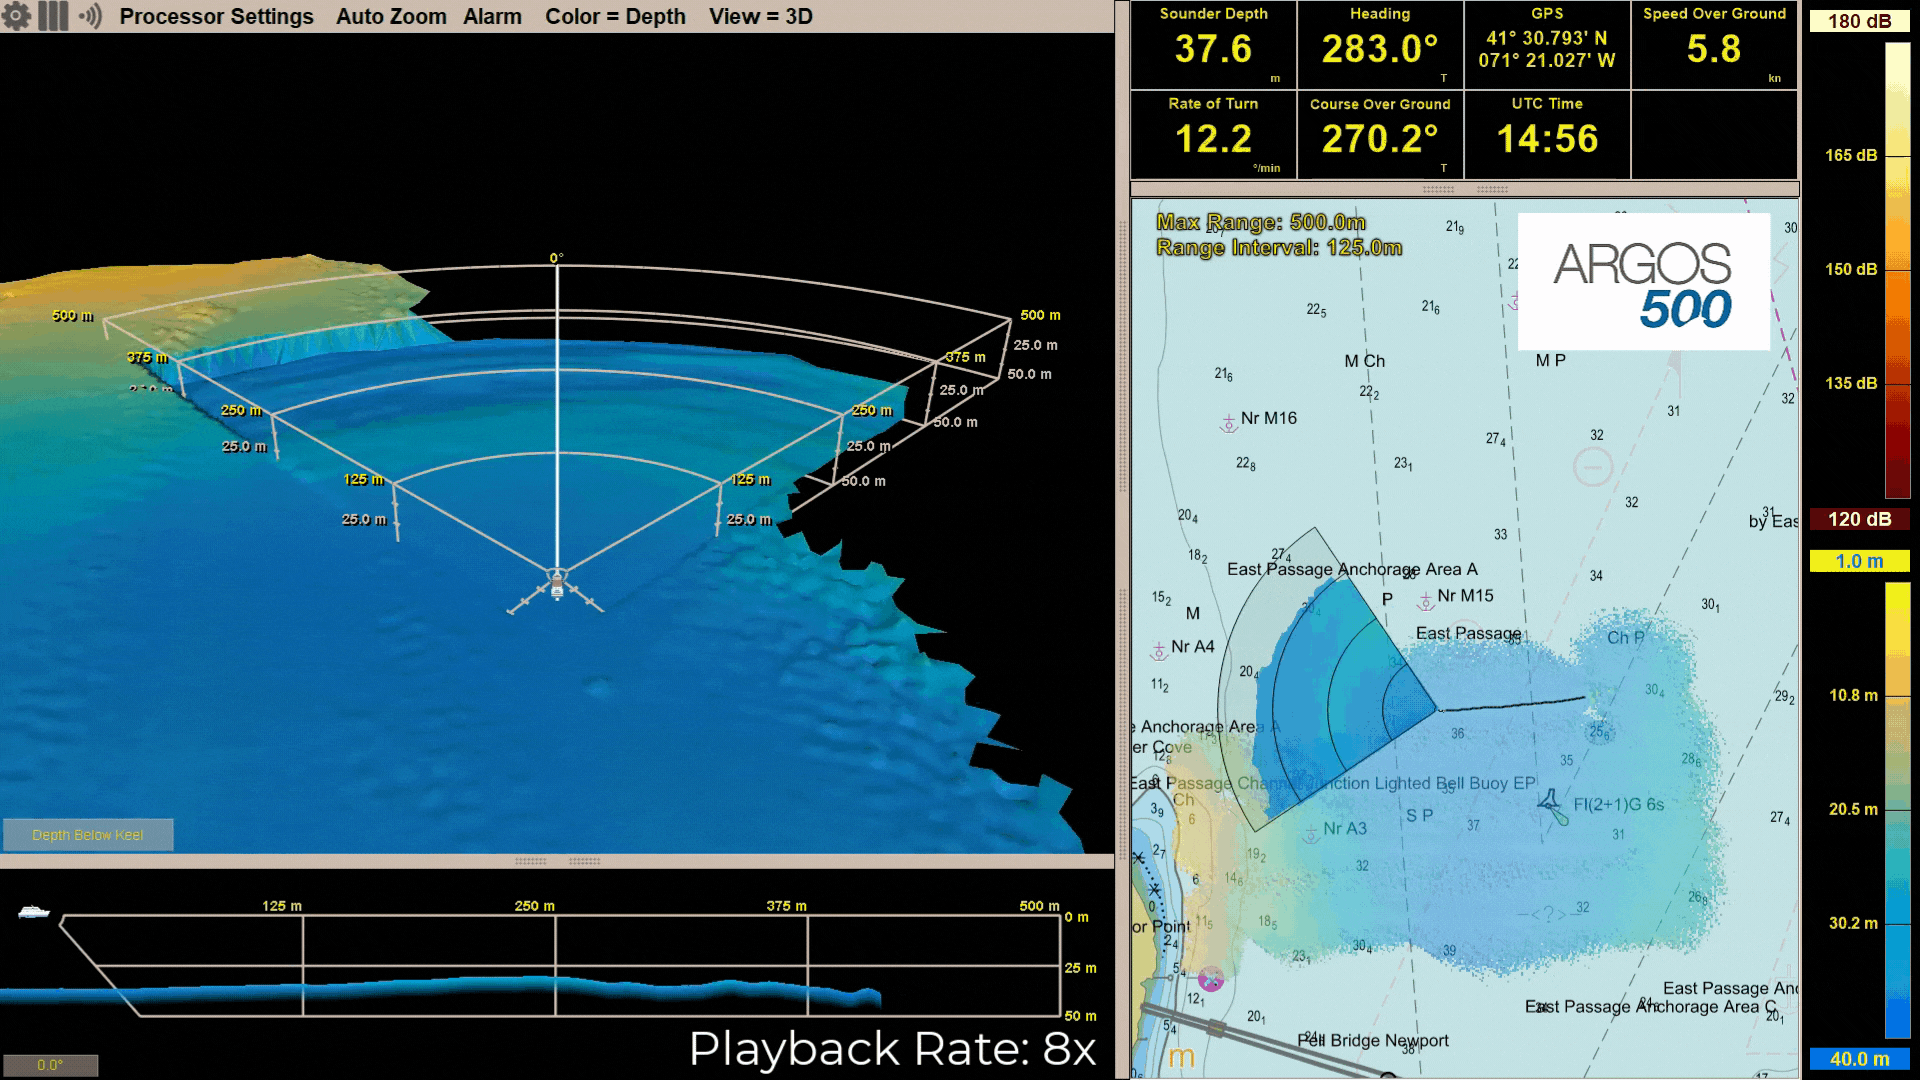This screenshot has width=1920, height=1080.
Task: Open the View = 3D dropdown
Action: (x=760, y=16)
